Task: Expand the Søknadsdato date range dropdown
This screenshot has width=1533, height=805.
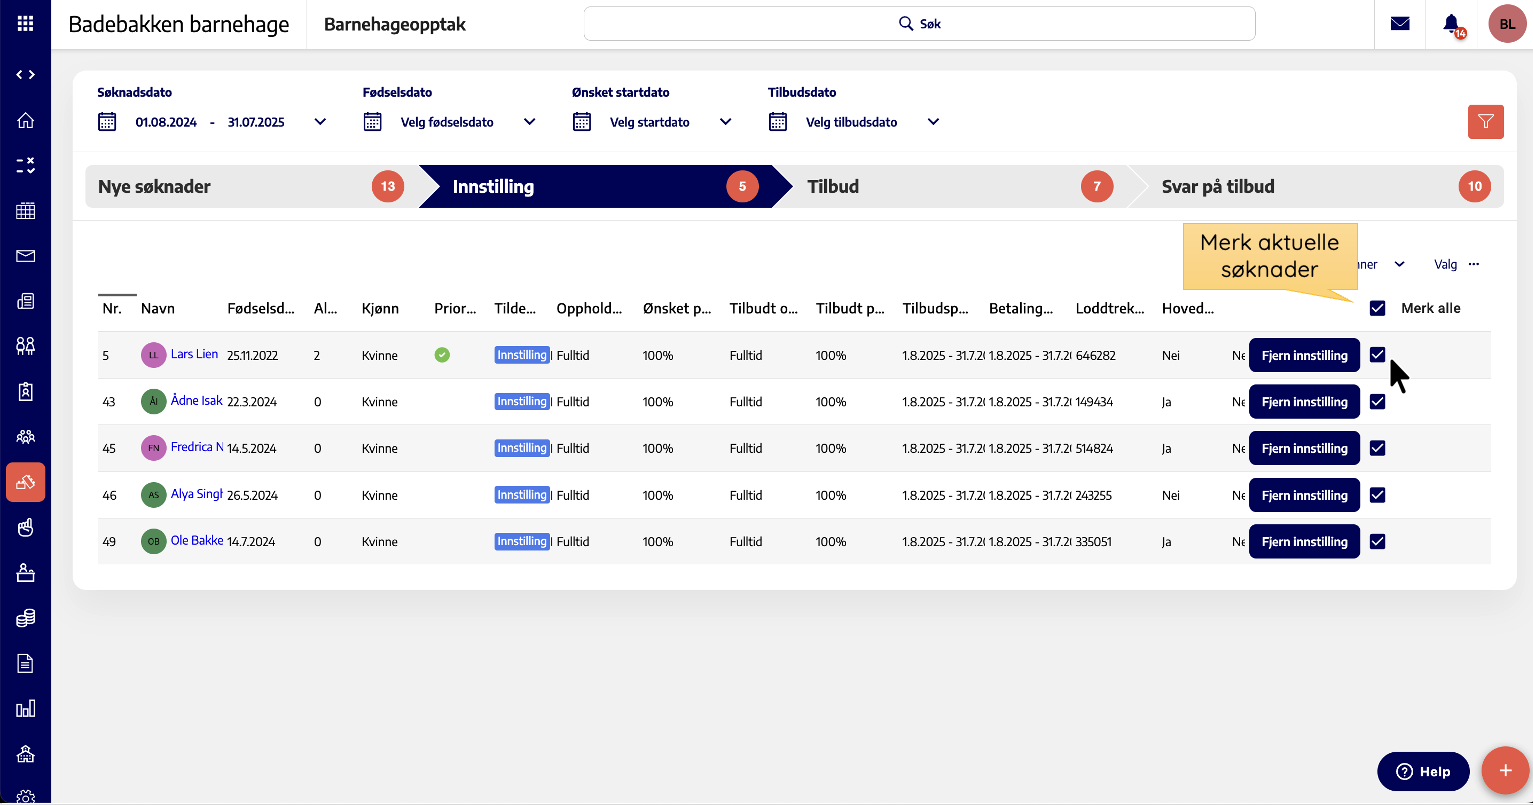Action: coord(320,122)
